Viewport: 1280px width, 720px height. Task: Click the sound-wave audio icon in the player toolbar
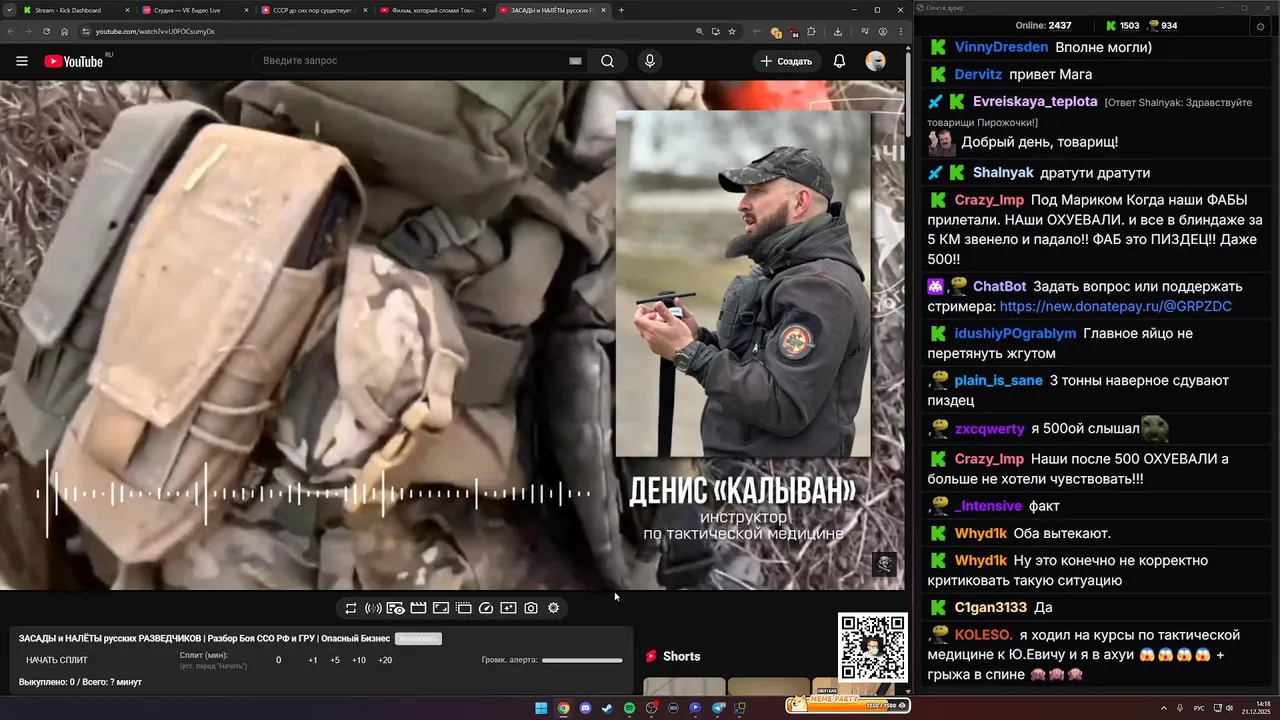[373, 608]
